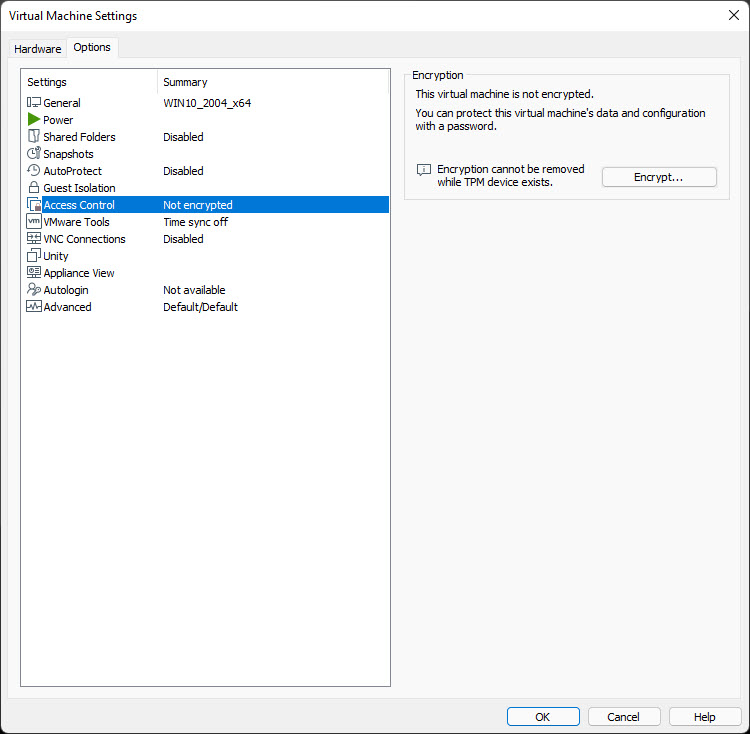This screenshot has height=734, width=750.
Task: Select the Guest Isolation label
Action: tap(79, 188)
